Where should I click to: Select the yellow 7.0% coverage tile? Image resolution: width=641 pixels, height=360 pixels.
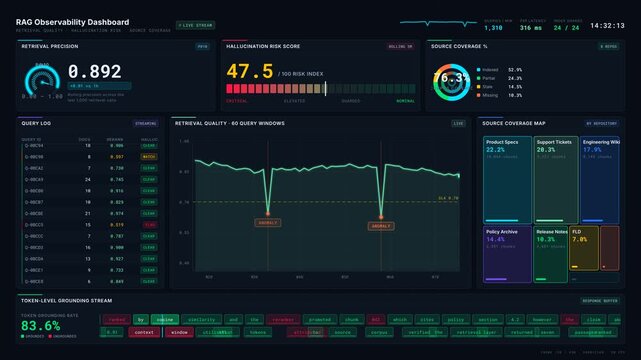point(584,248)
